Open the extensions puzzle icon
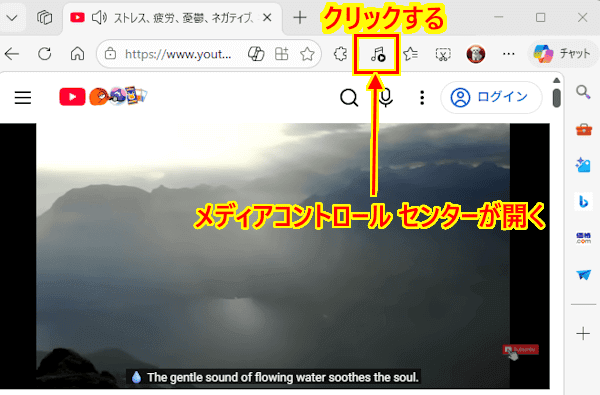 (340, 54)
